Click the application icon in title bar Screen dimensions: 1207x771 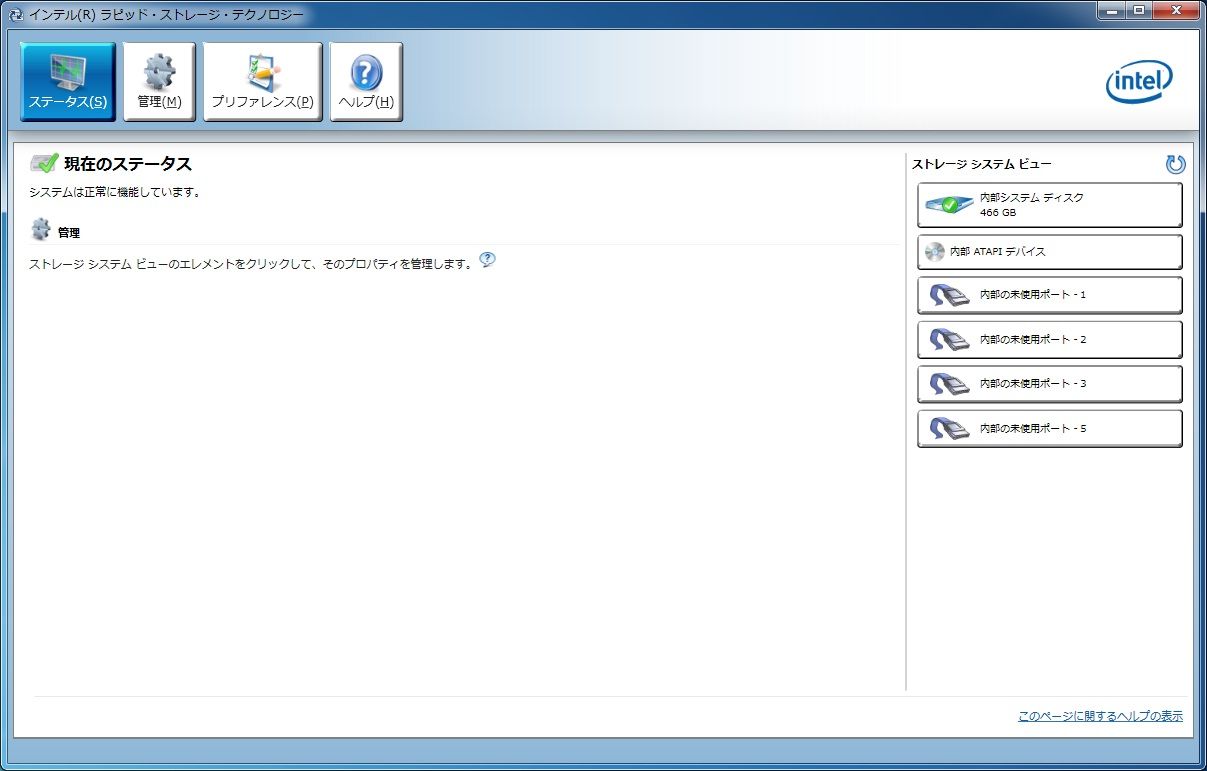pos(16,15)
